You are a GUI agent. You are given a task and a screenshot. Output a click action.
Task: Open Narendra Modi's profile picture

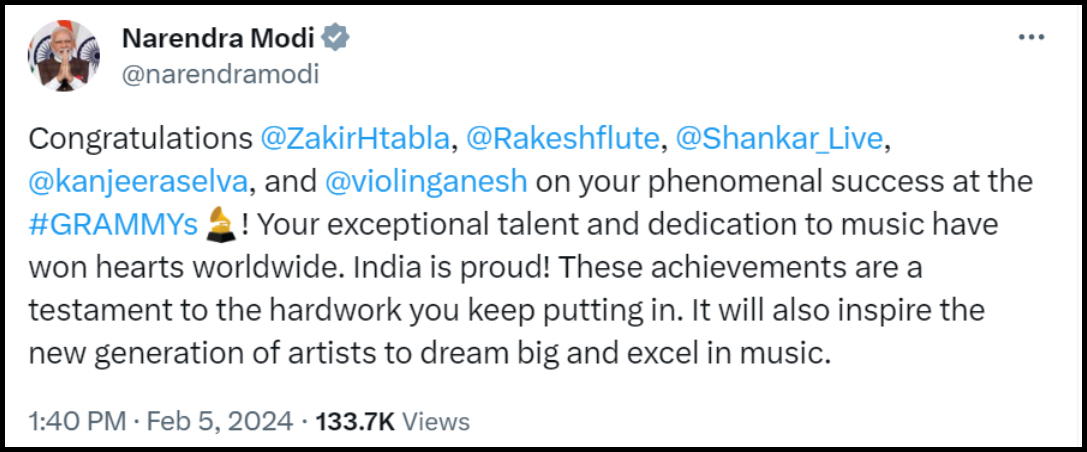[63, 55]
